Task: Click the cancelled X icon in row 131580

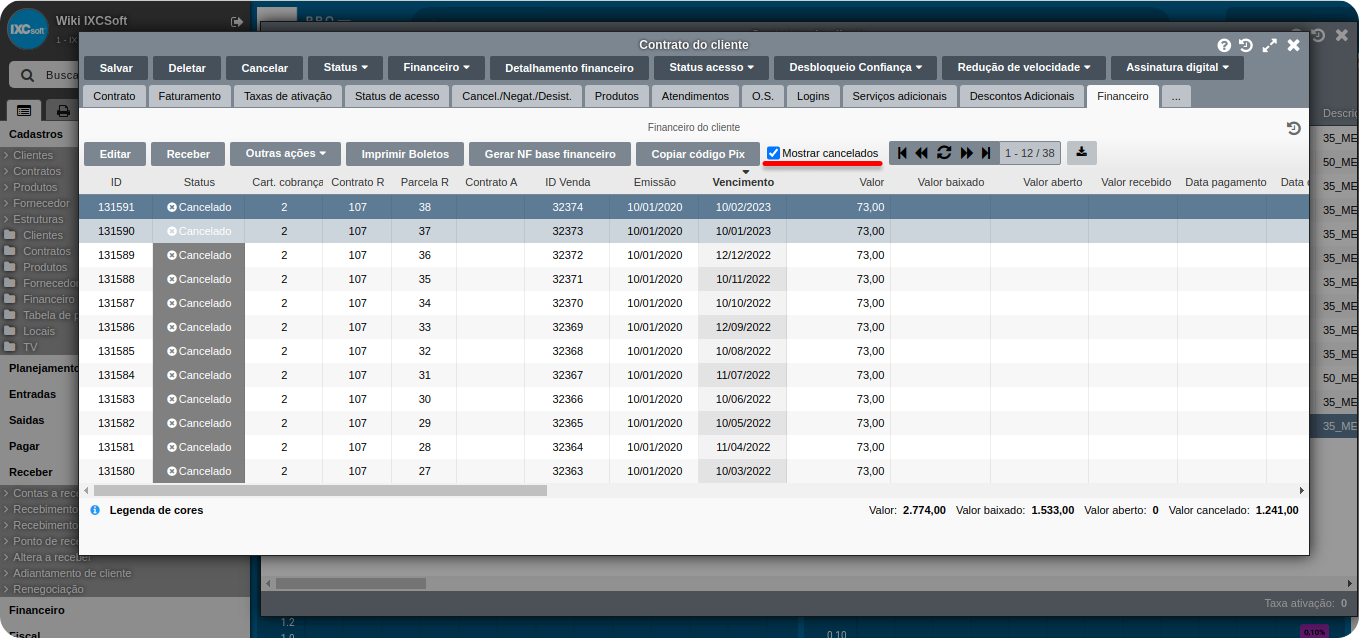Action: coord(172,471)
